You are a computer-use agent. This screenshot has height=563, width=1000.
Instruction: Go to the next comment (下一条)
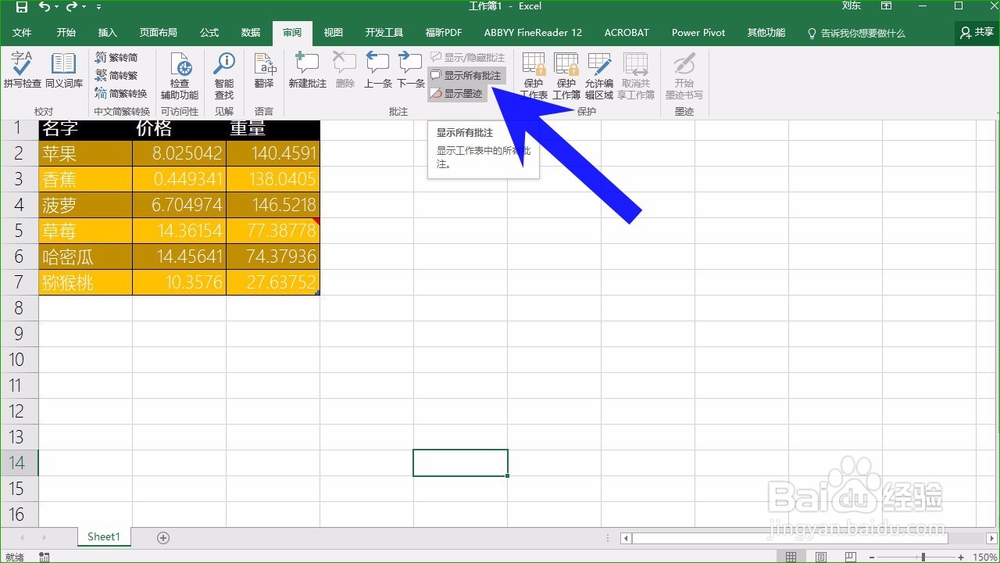[410, 70]
